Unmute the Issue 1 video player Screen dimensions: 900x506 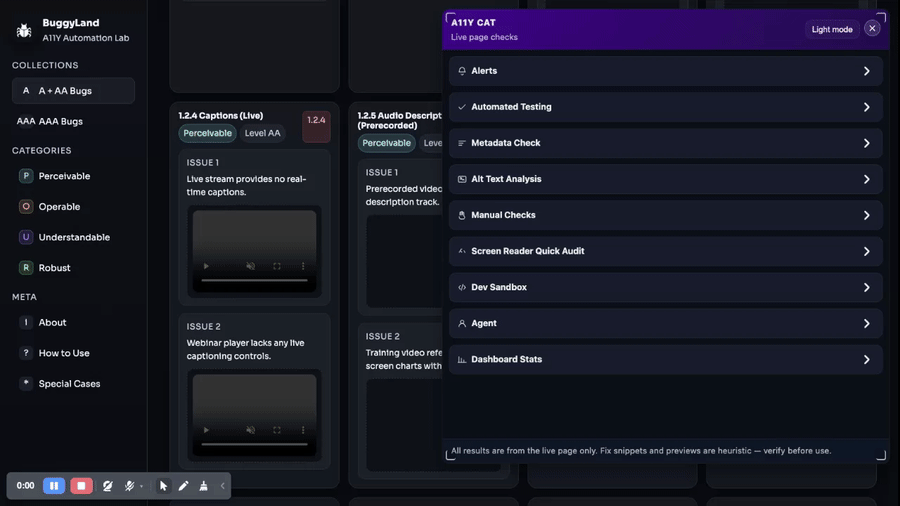coord(251,267)
